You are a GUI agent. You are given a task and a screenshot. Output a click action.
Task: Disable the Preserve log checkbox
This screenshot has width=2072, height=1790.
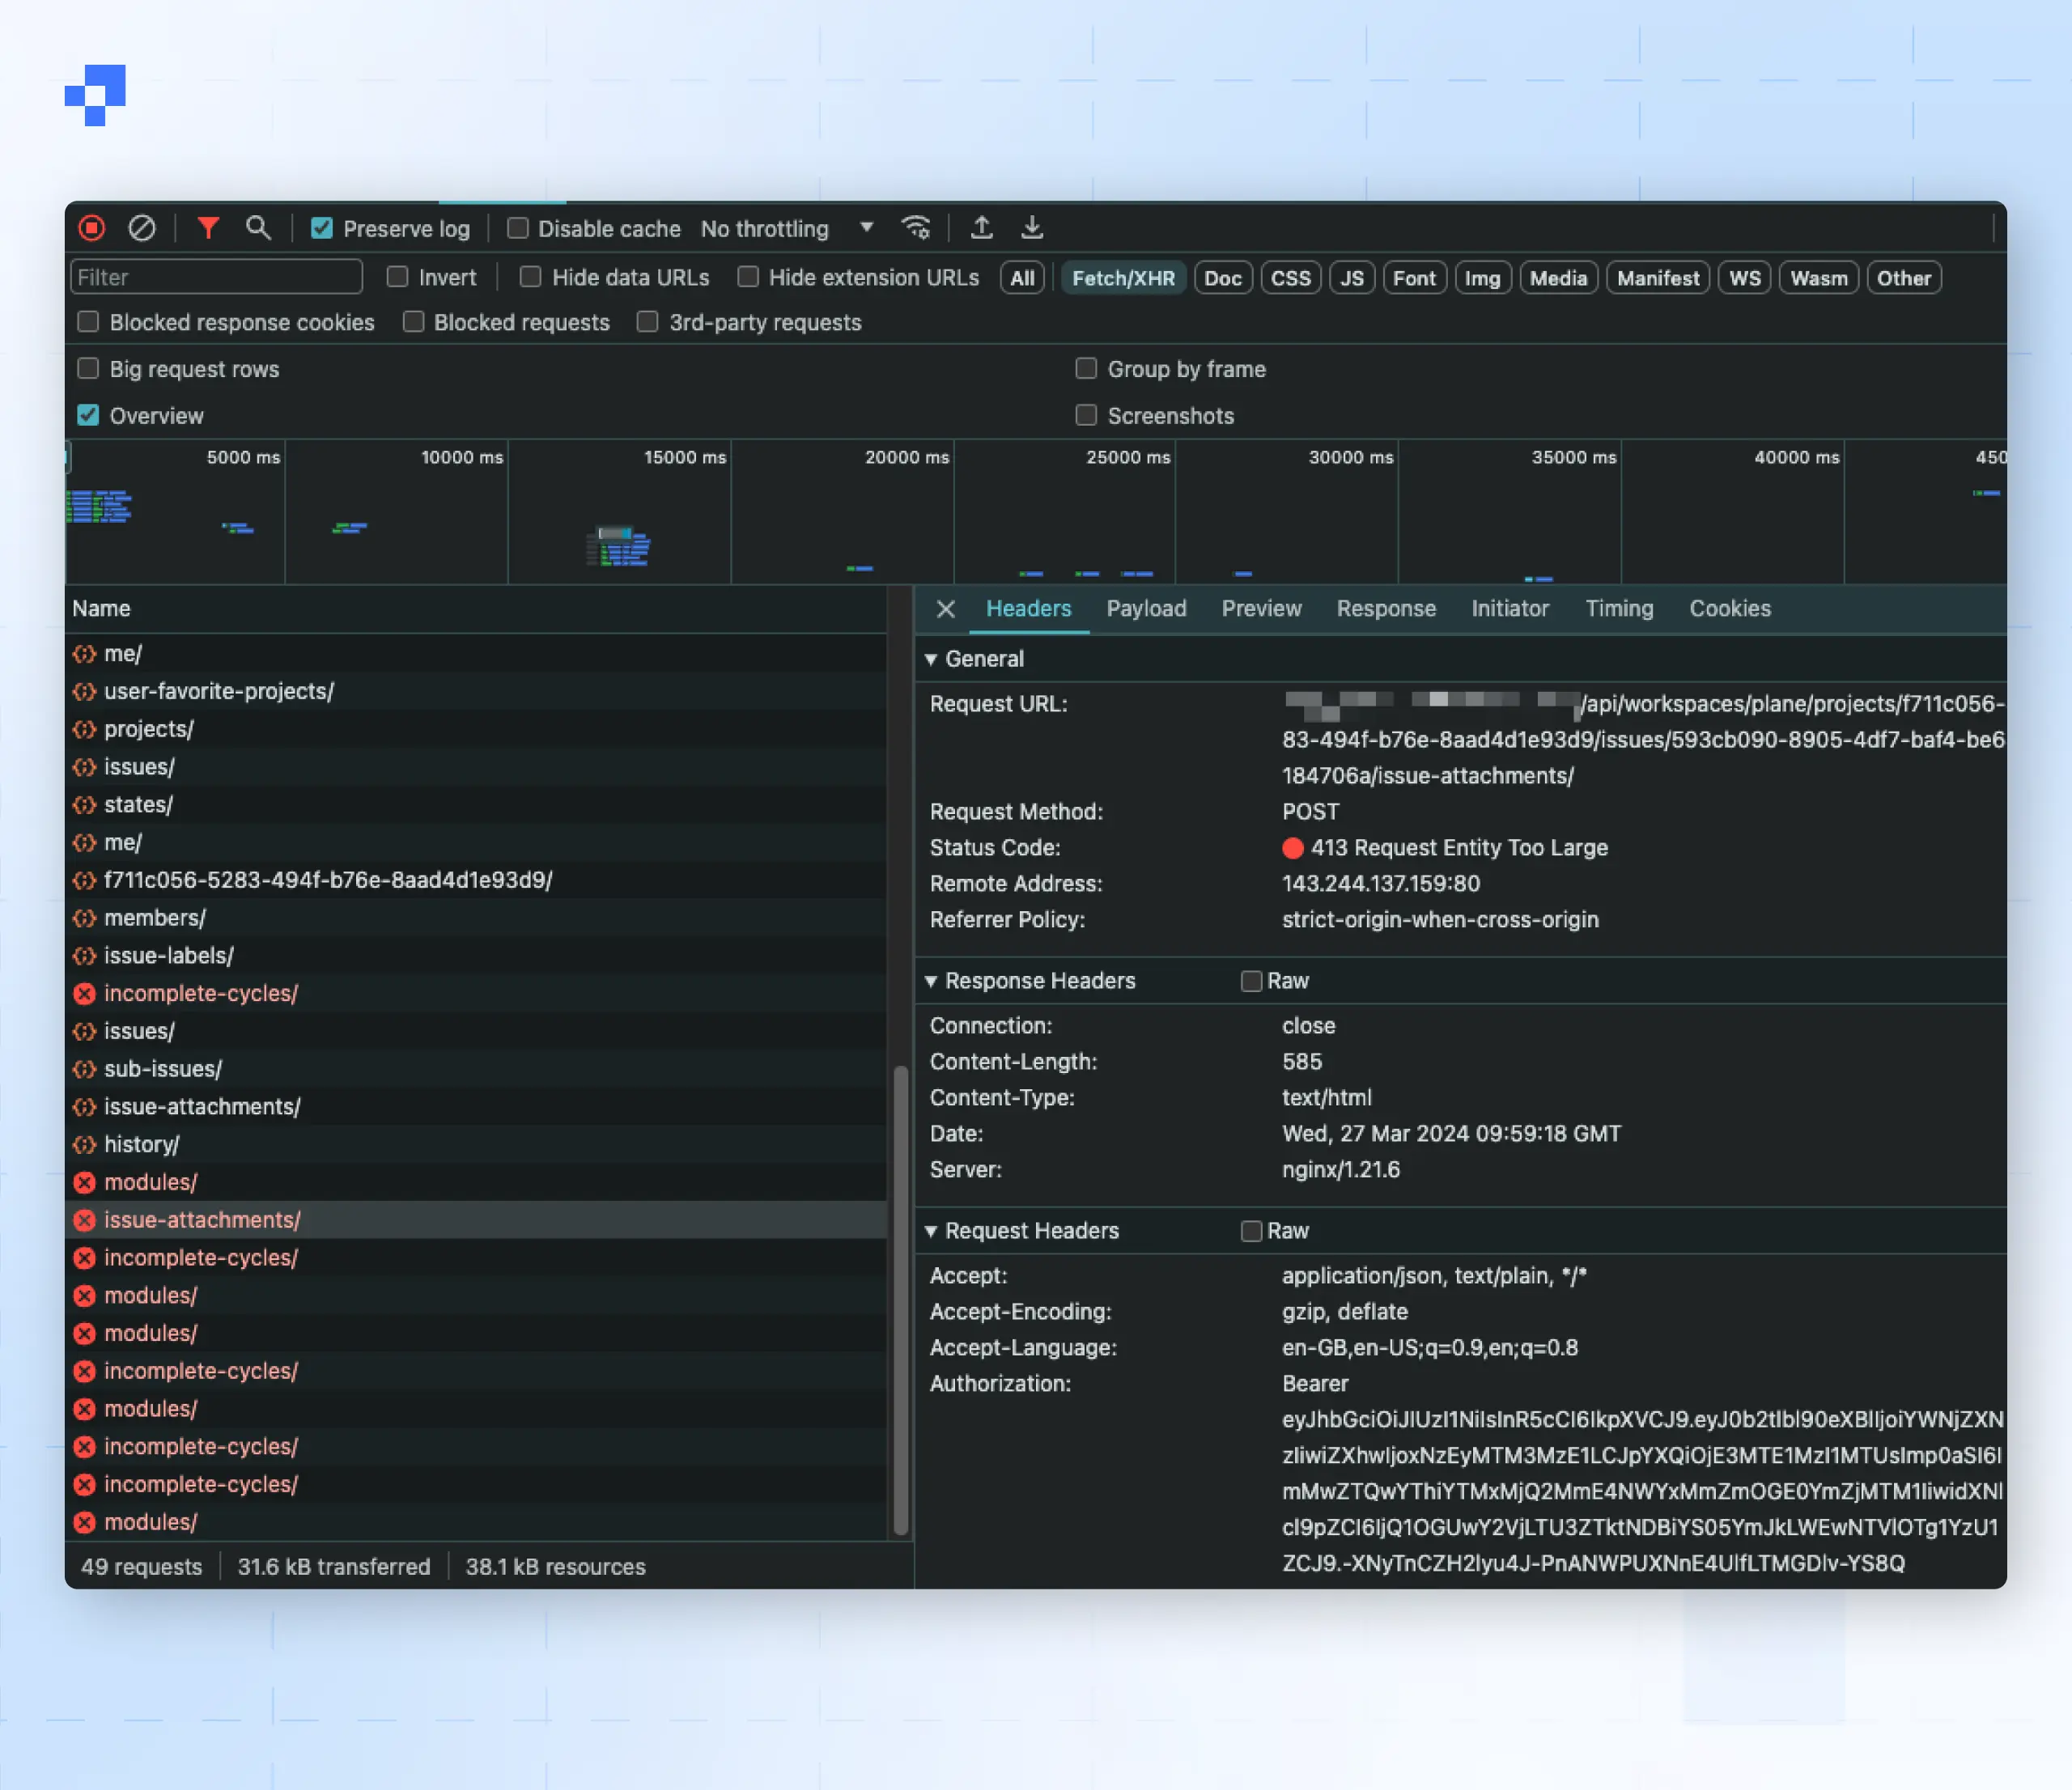[322, 228]
